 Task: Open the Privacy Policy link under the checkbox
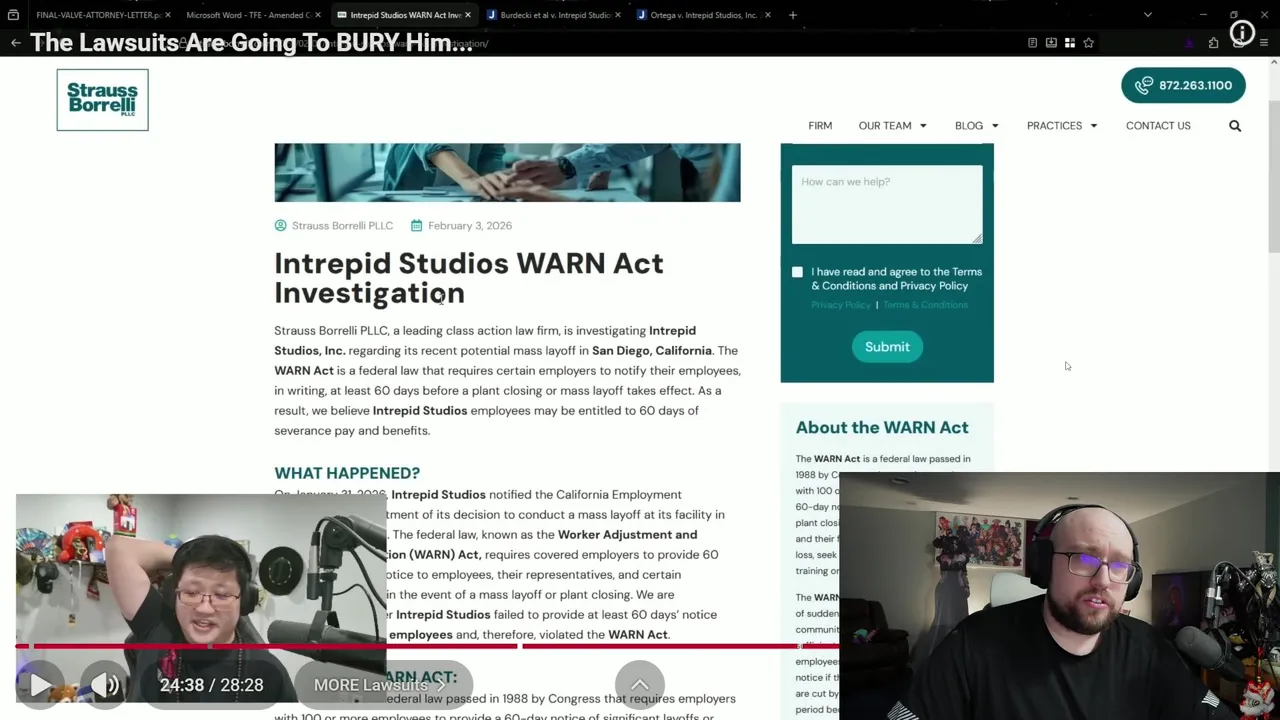click(x=840, y=305)
